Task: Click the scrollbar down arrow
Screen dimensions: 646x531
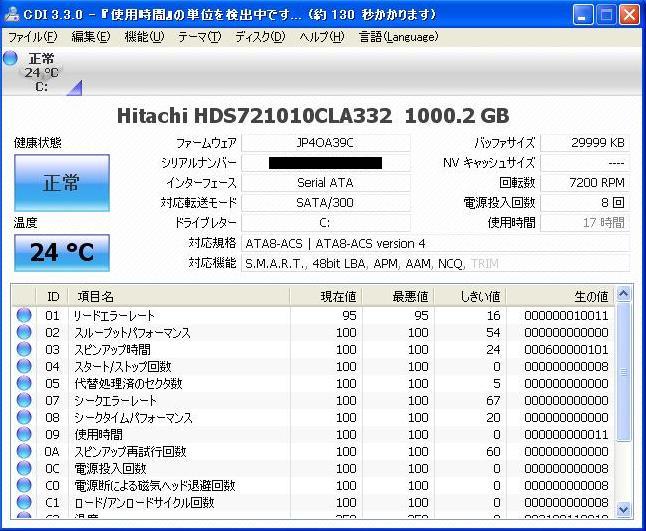Action: [x=623, y=509]
